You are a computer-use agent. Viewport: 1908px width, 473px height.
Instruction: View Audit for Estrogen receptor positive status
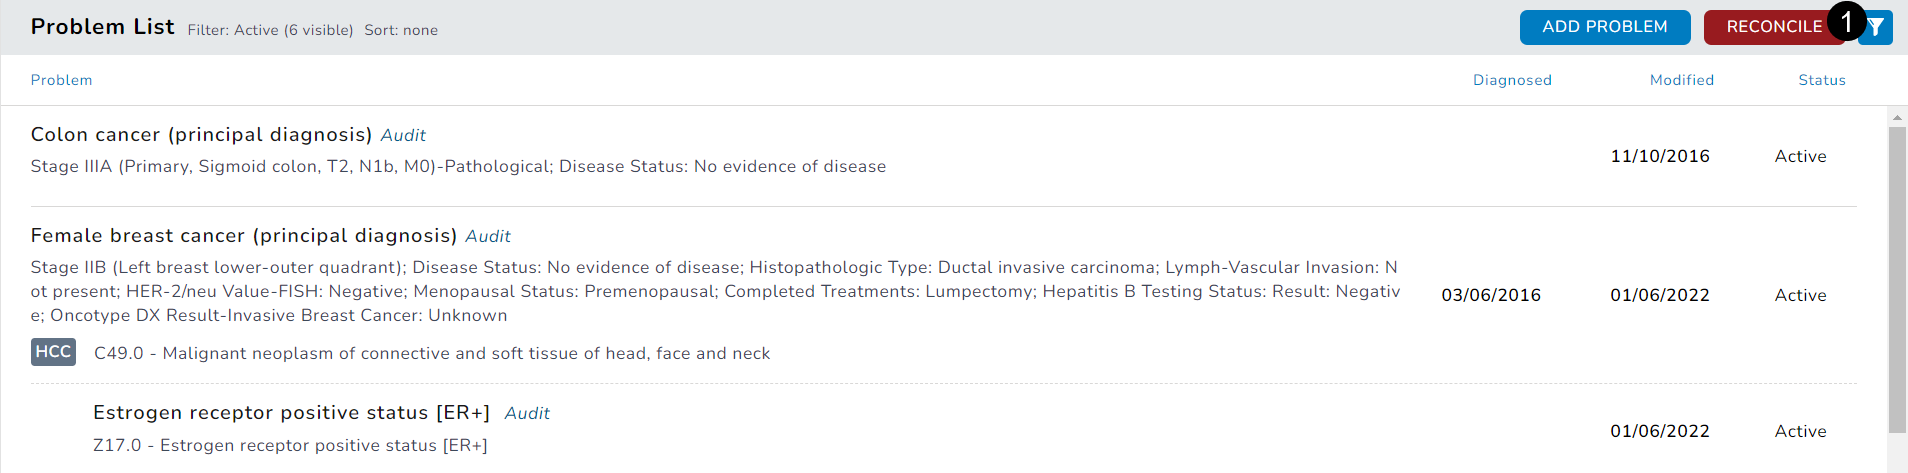[x=527, y=413]
